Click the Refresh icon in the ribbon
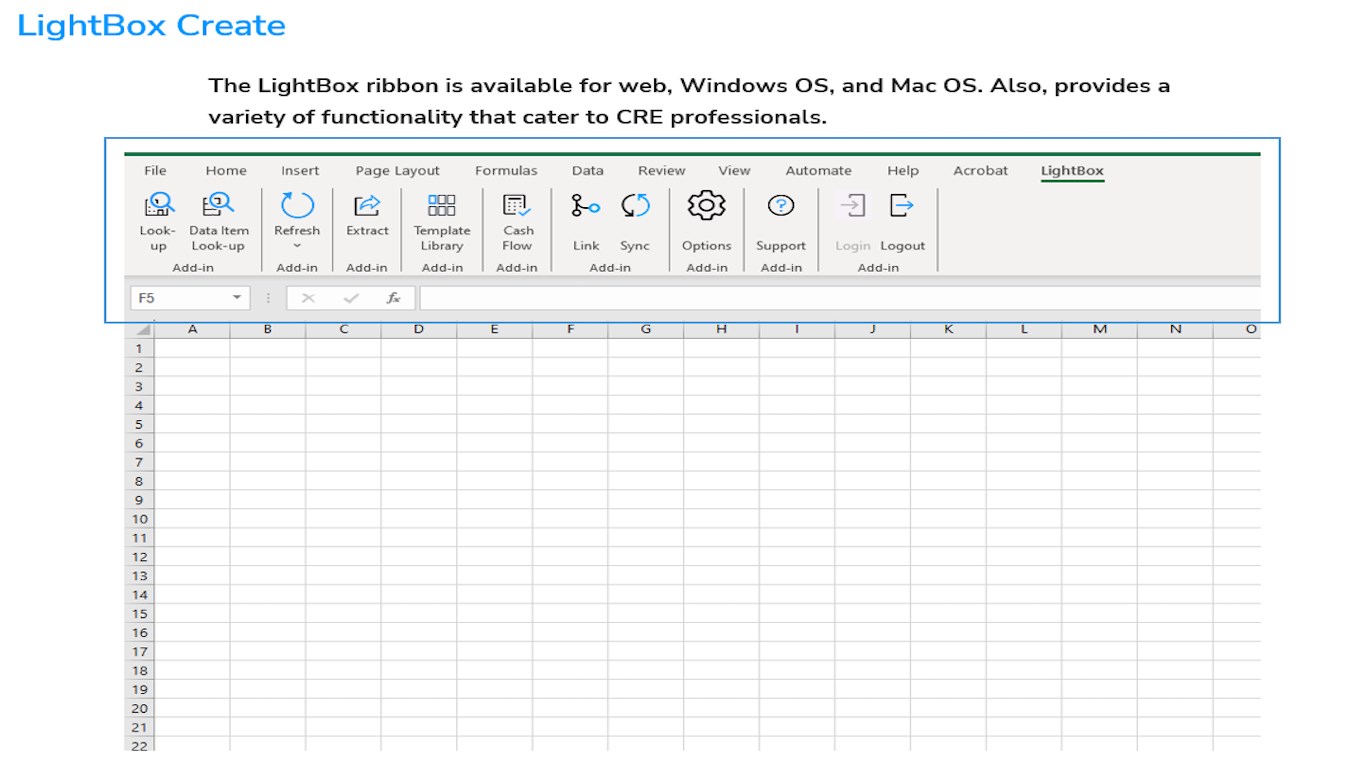Screen dimensions: 1366x768 [297, 206]
